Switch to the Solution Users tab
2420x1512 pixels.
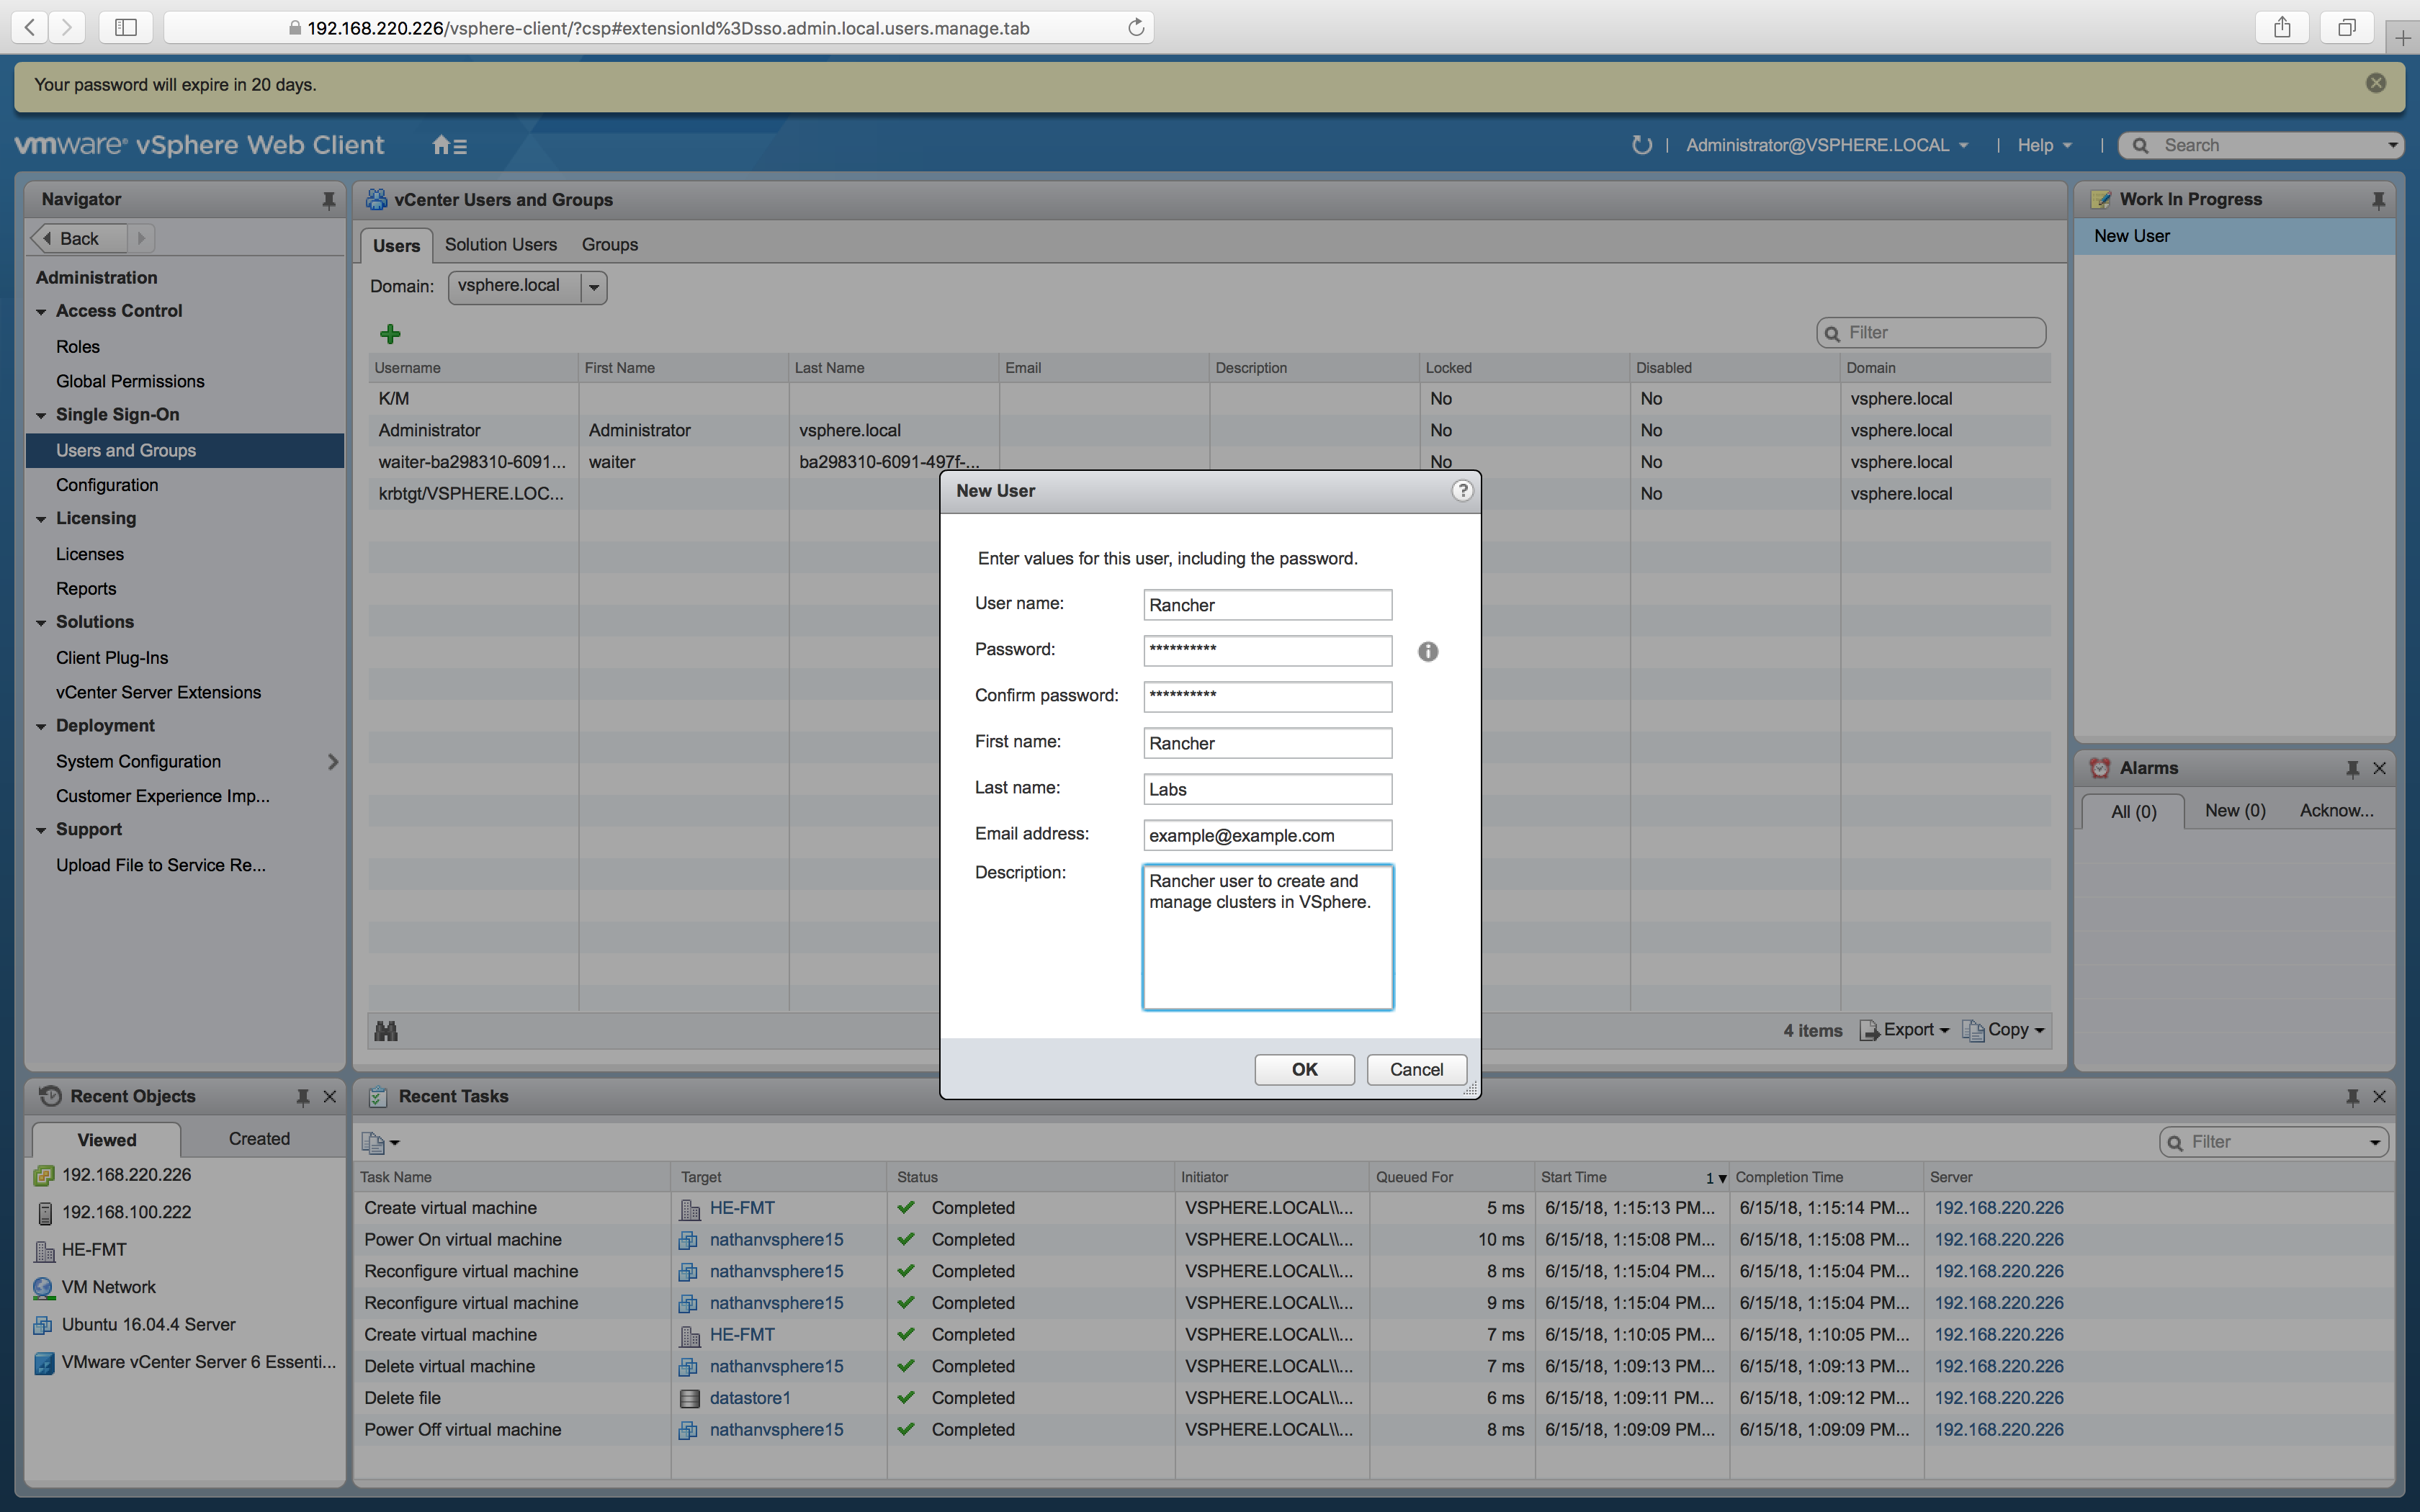(x=501, y=244)
